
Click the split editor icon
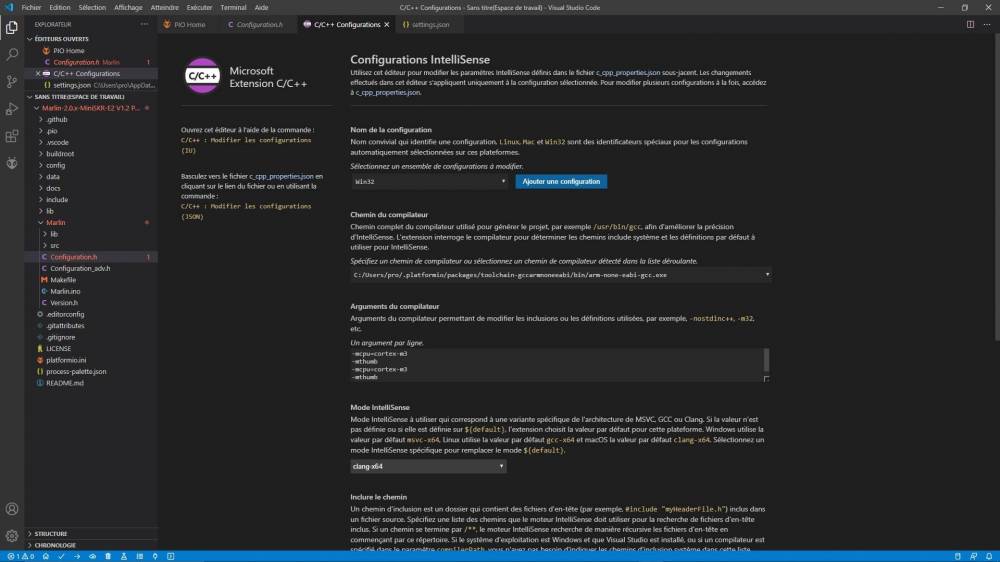(970, 24)
